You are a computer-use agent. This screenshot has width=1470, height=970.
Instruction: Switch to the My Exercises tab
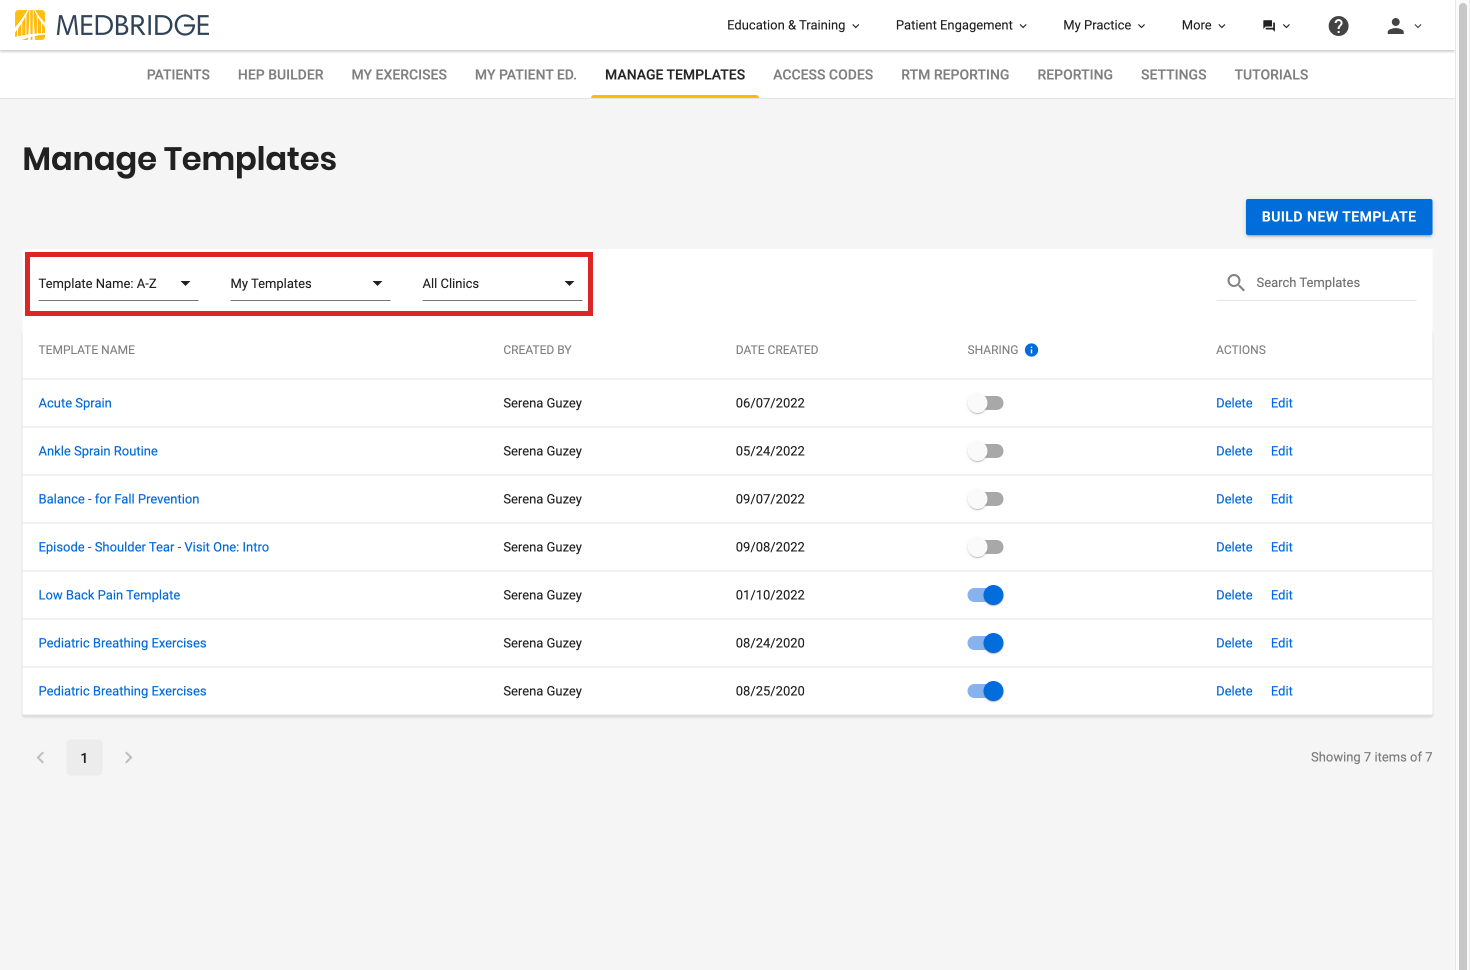[x=399, y=75]
